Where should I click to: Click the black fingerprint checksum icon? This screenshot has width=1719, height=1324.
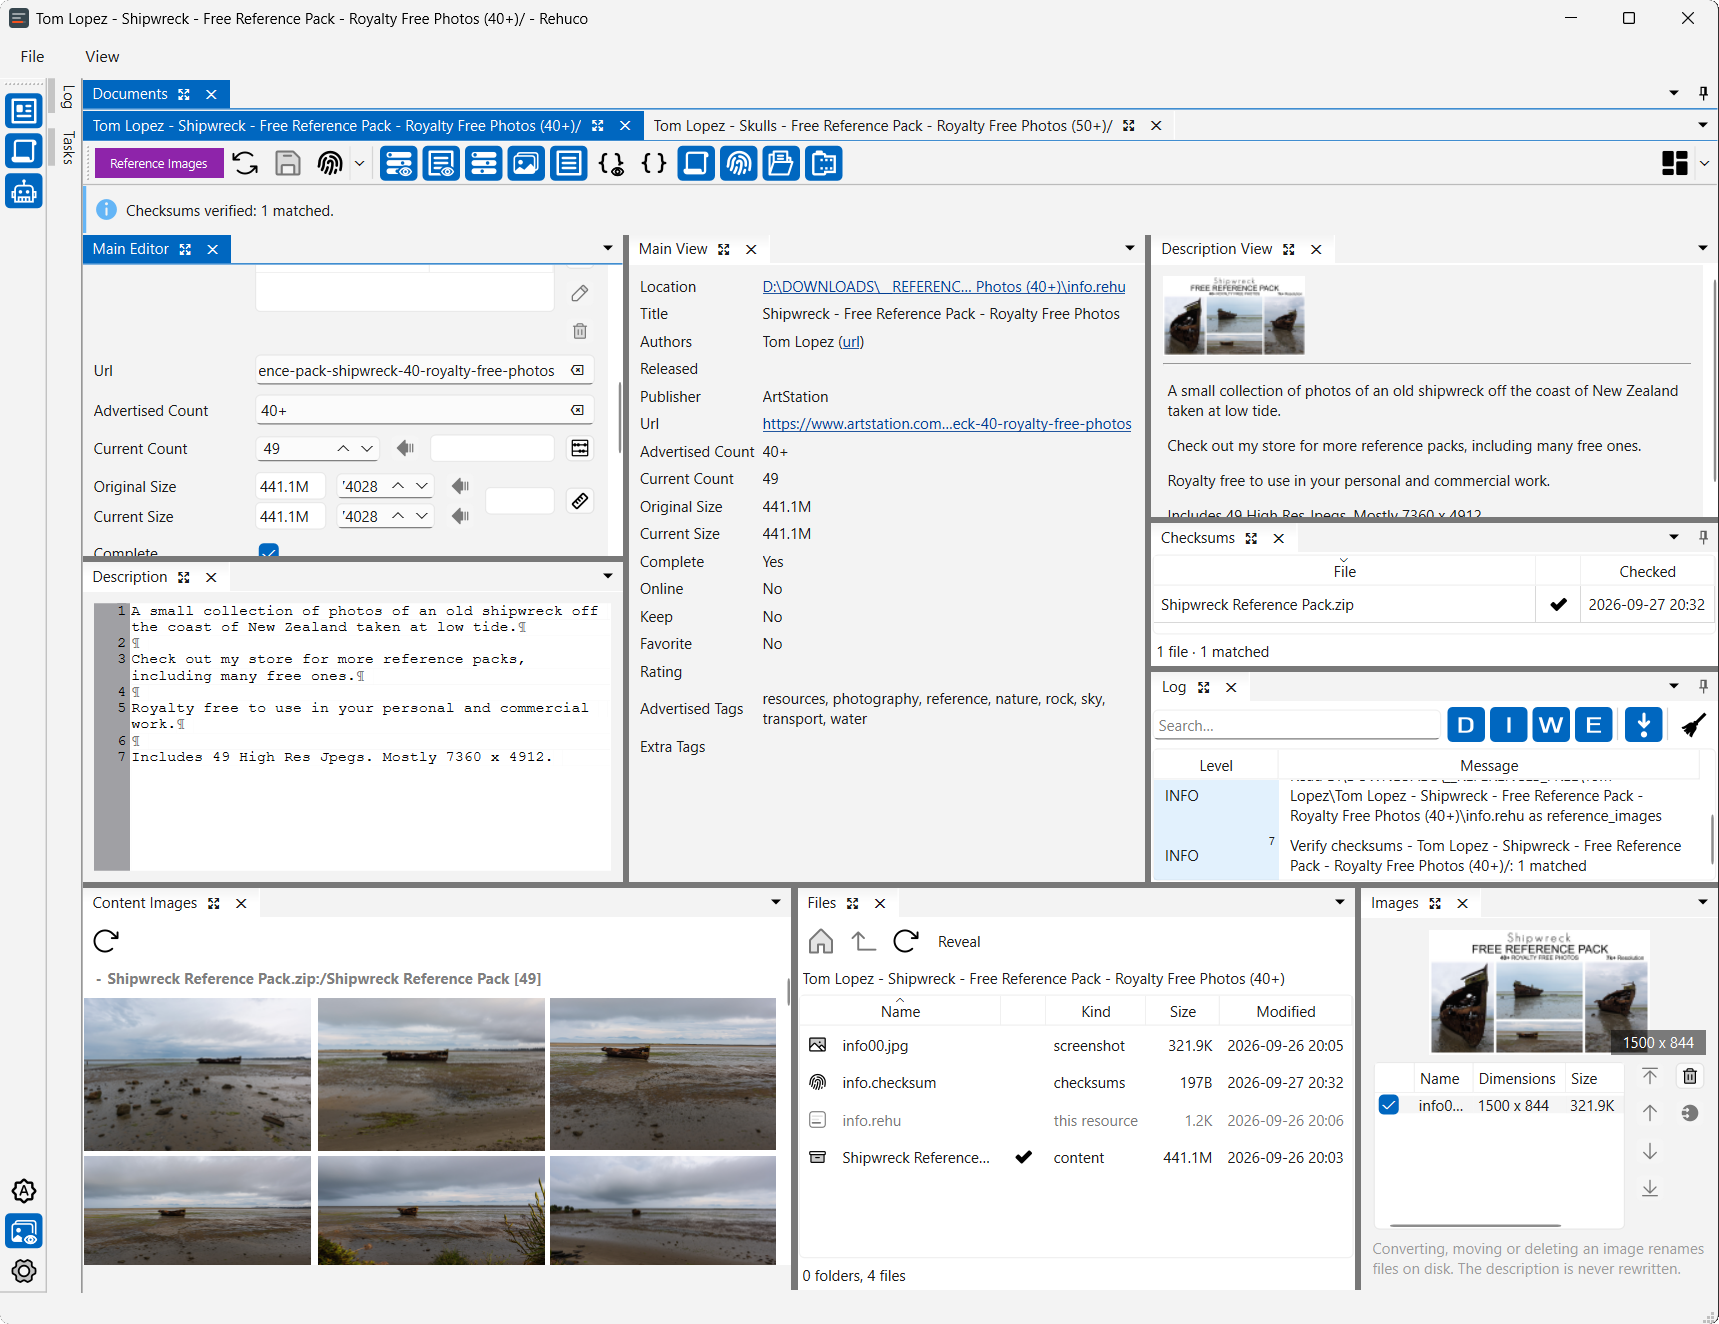(330, 163)
